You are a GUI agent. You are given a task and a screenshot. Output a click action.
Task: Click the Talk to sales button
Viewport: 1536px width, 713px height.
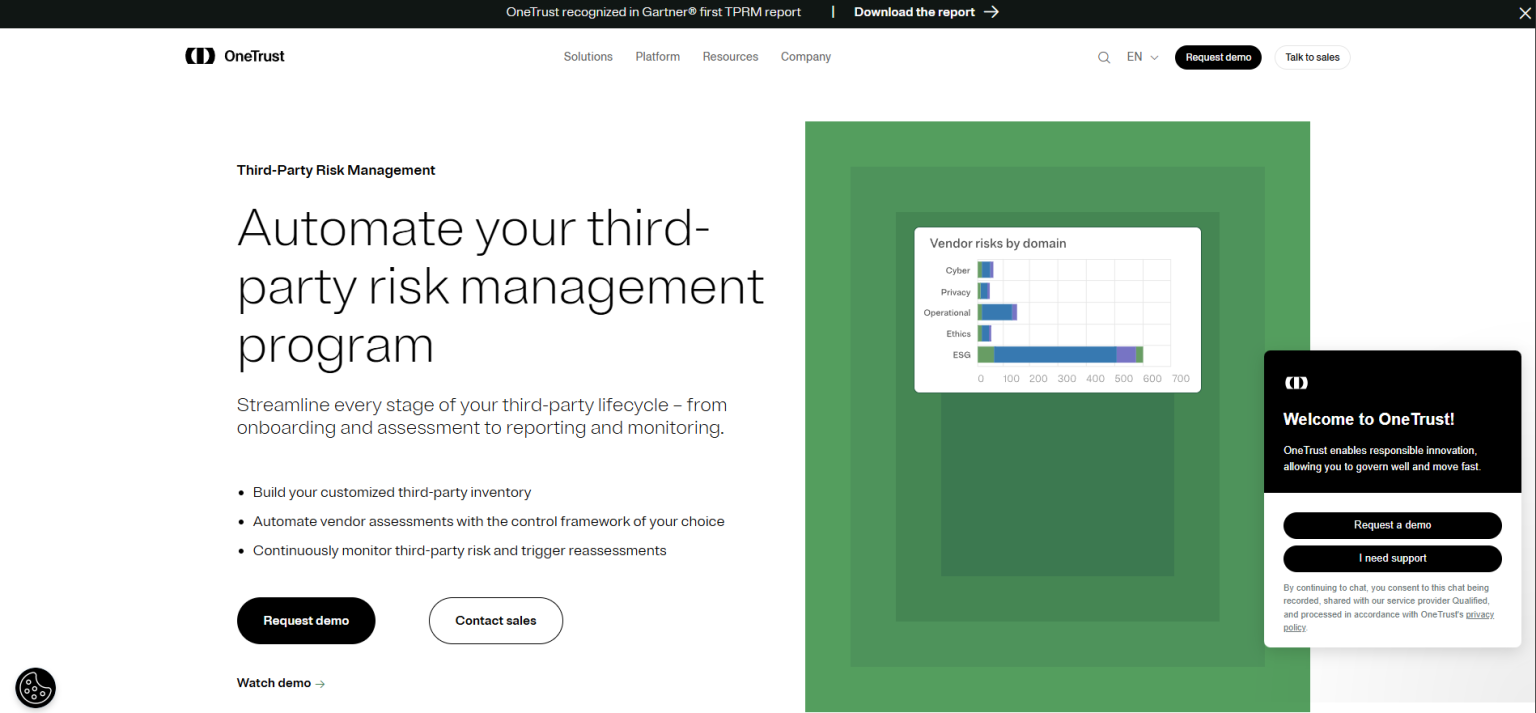[x=1312, y=57]
